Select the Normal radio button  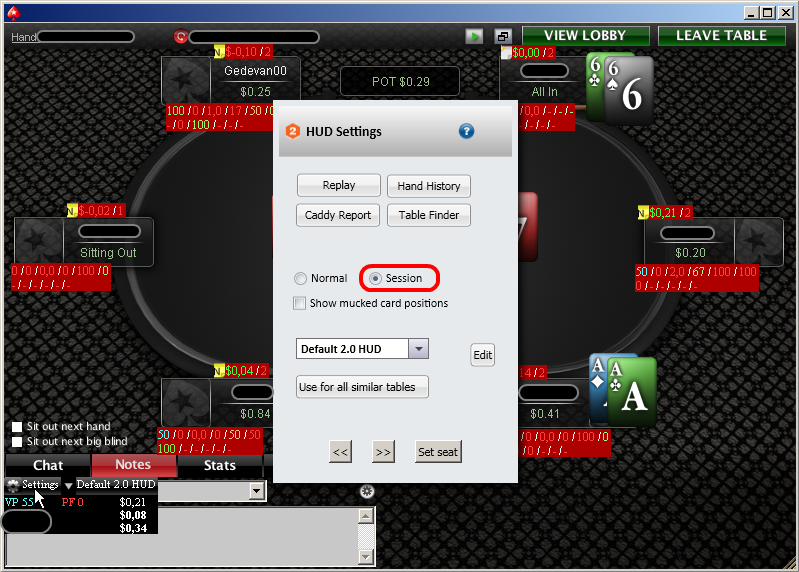click(300, 278)
